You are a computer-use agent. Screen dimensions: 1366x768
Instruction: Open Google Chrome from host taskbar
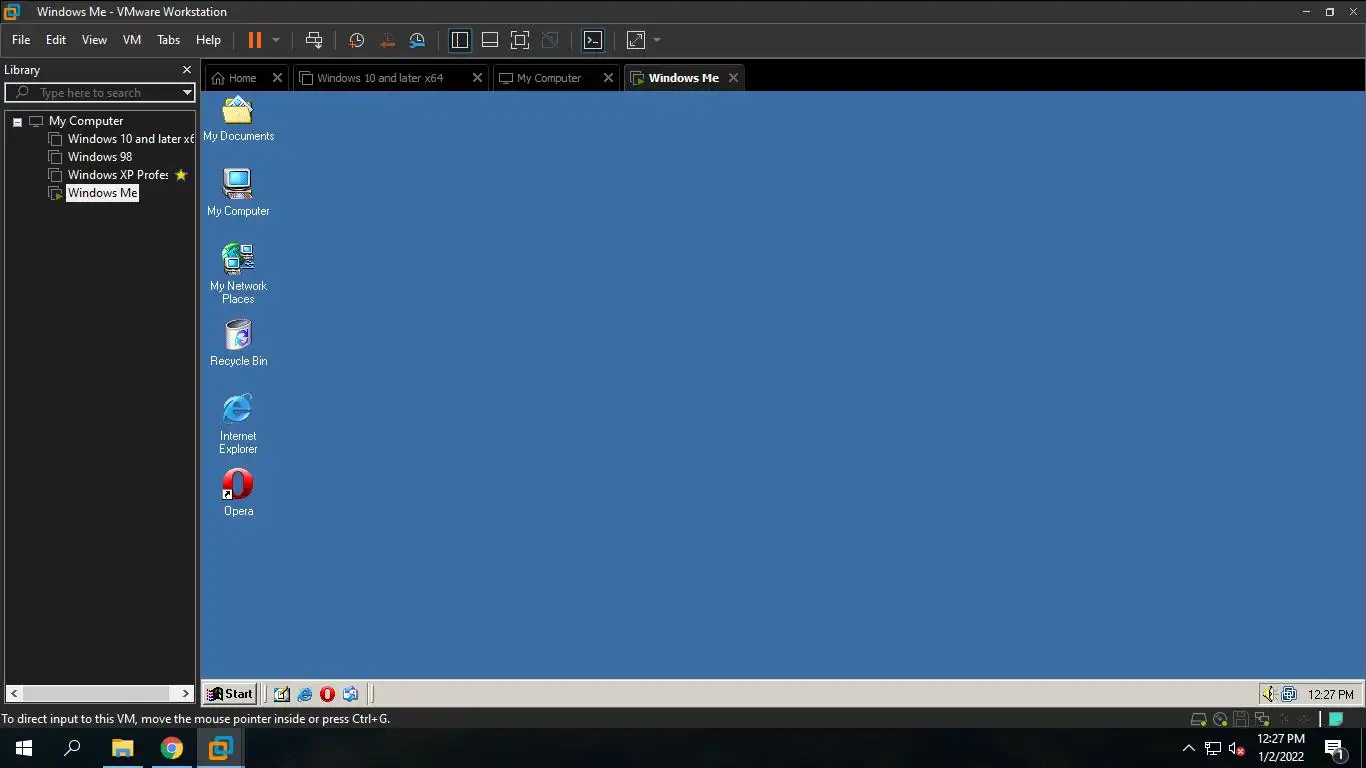pos(171,748)
